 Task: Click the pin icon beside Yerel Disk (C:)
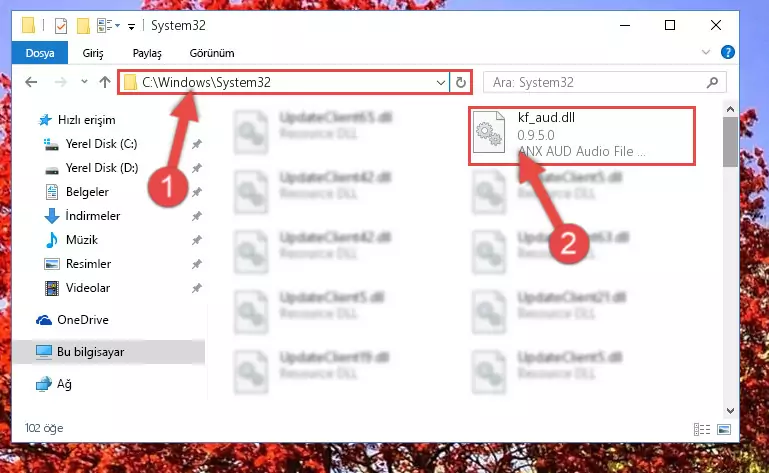[197, 144]
